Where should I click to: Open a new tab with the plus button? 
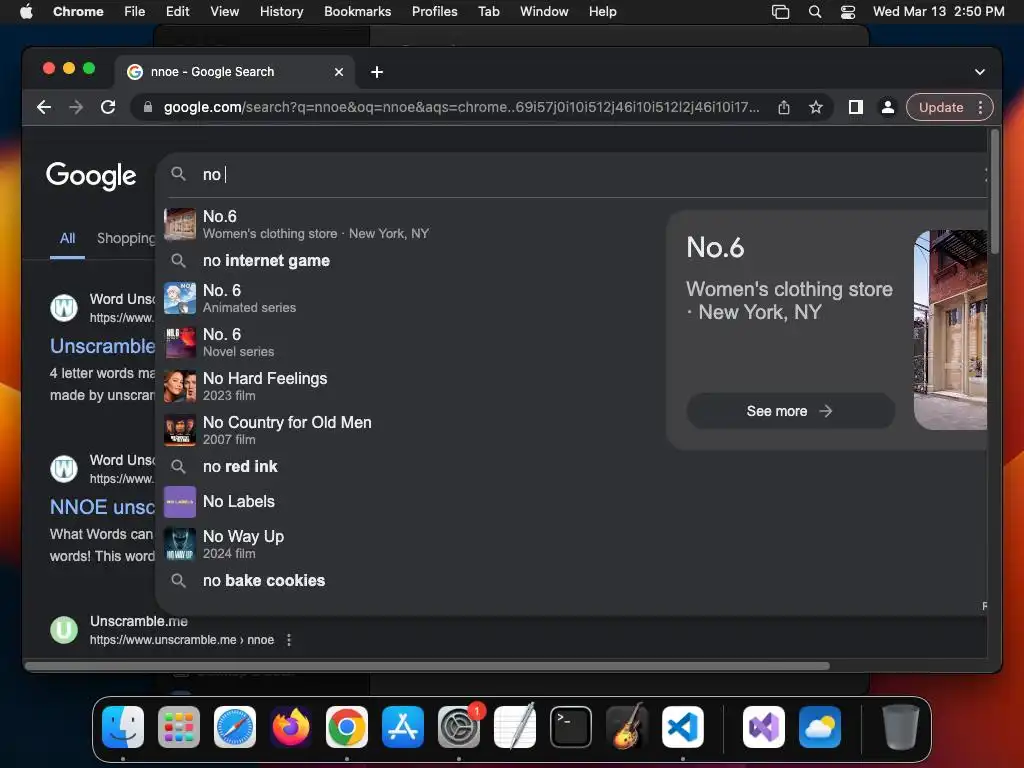coord(377,72)
